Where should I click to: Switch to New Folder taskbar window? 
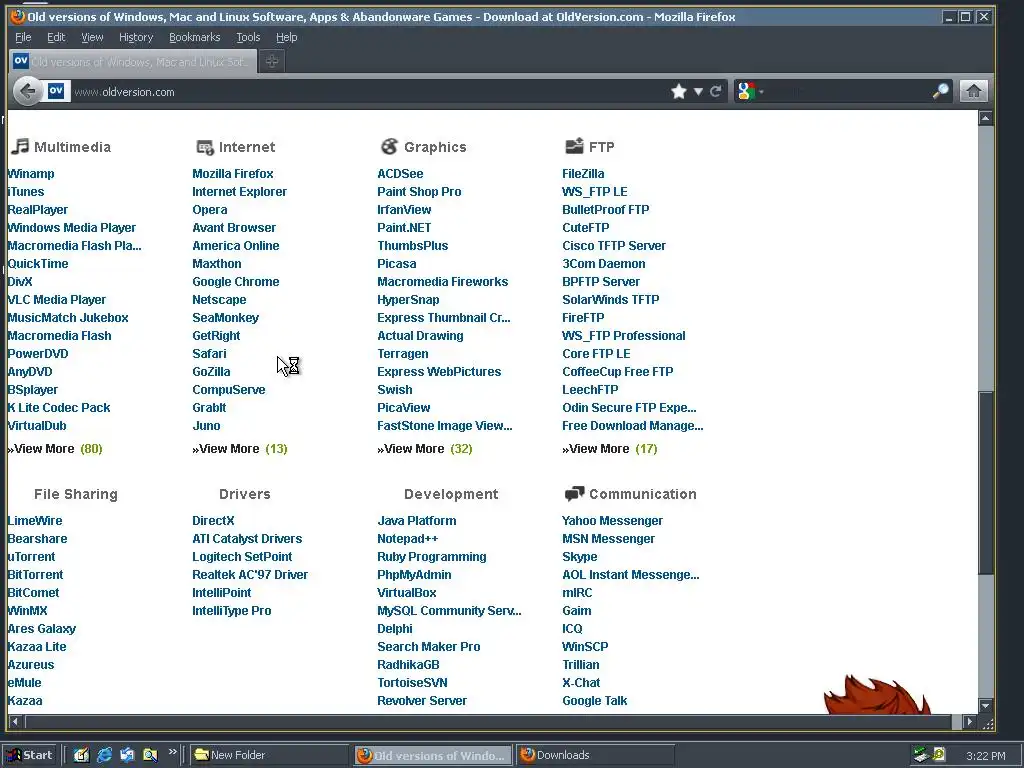(270, 755)
